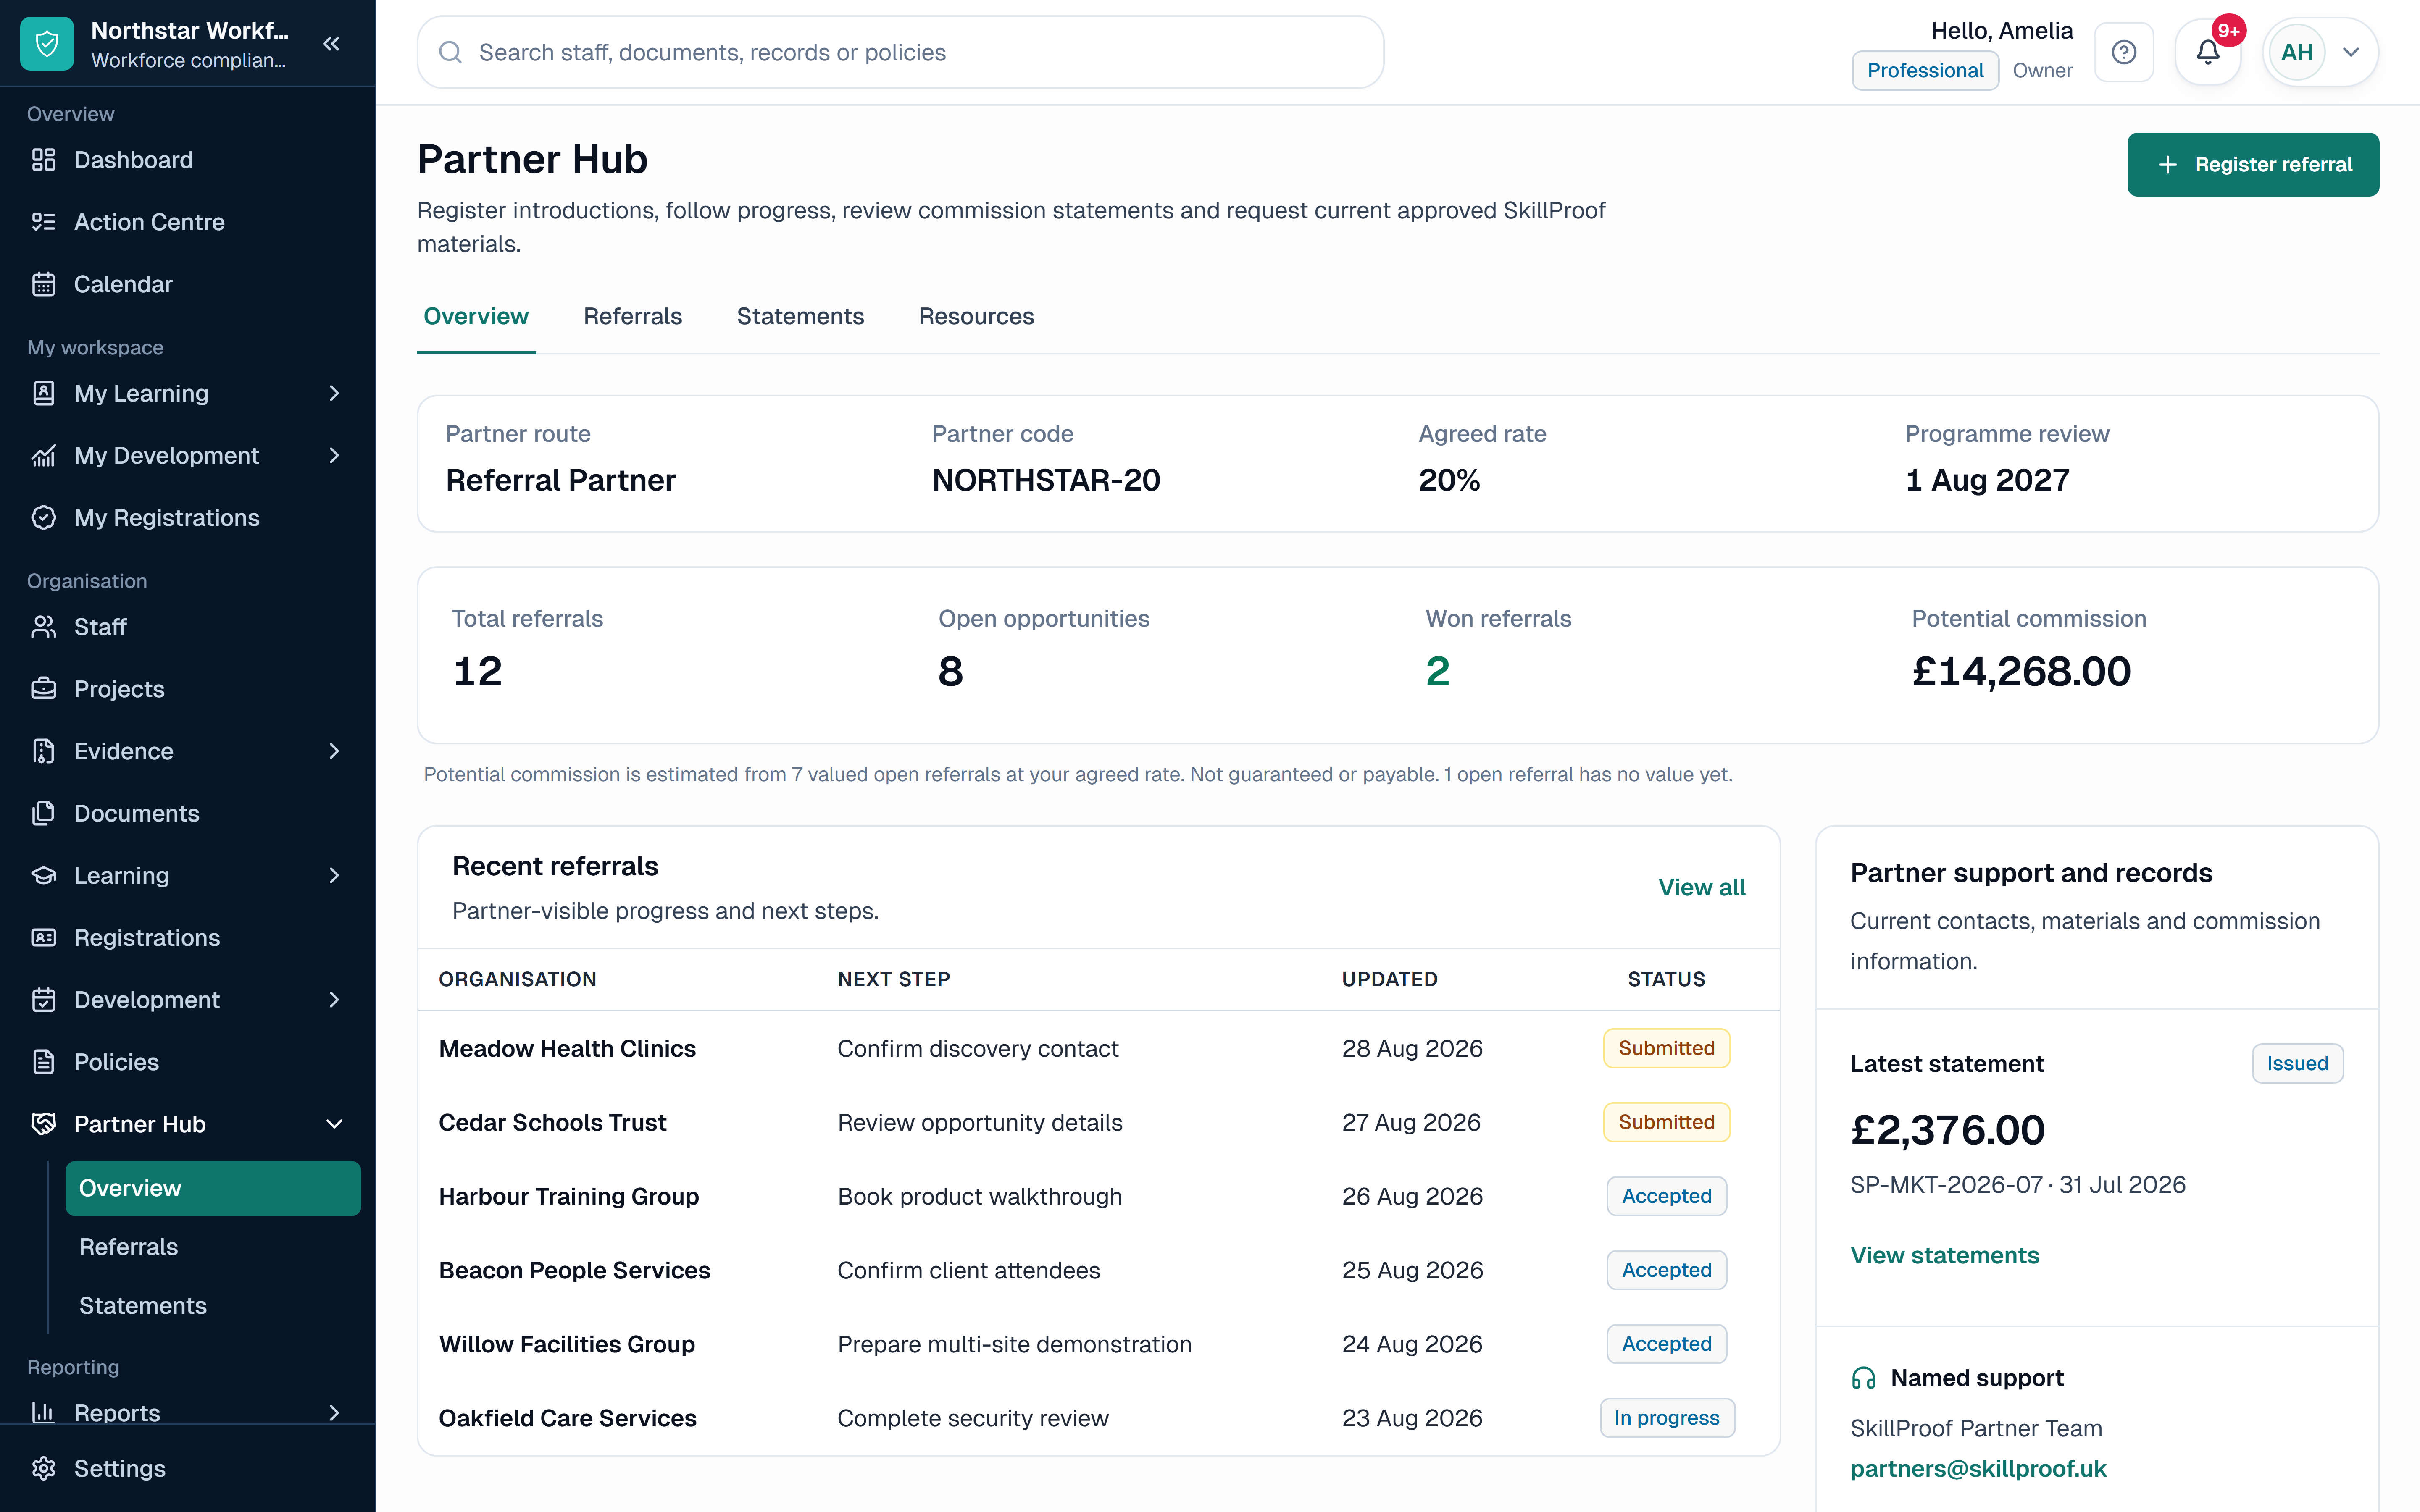Click the Learning graduation cap icon

click(43, 876)
